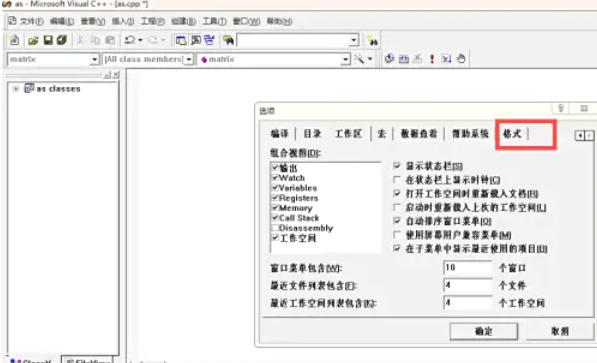Enable 启动时重新载入上次的工作空间 checkbox
This screenshot has width=597, height=363.
click(397, 207)
